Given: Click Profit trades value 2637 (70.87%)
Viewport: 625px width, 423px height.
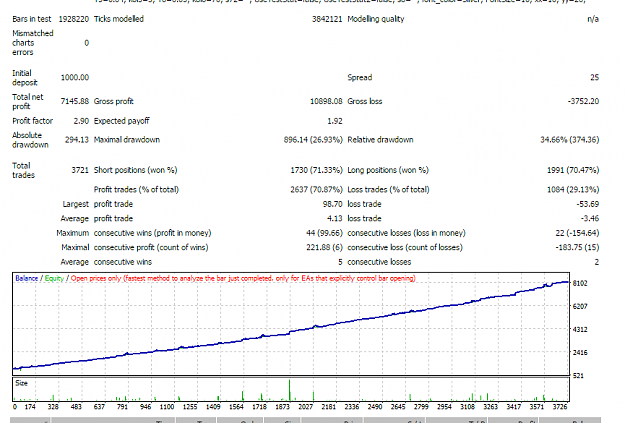Looking at the screenshot, I should click(x=316, y=189).
